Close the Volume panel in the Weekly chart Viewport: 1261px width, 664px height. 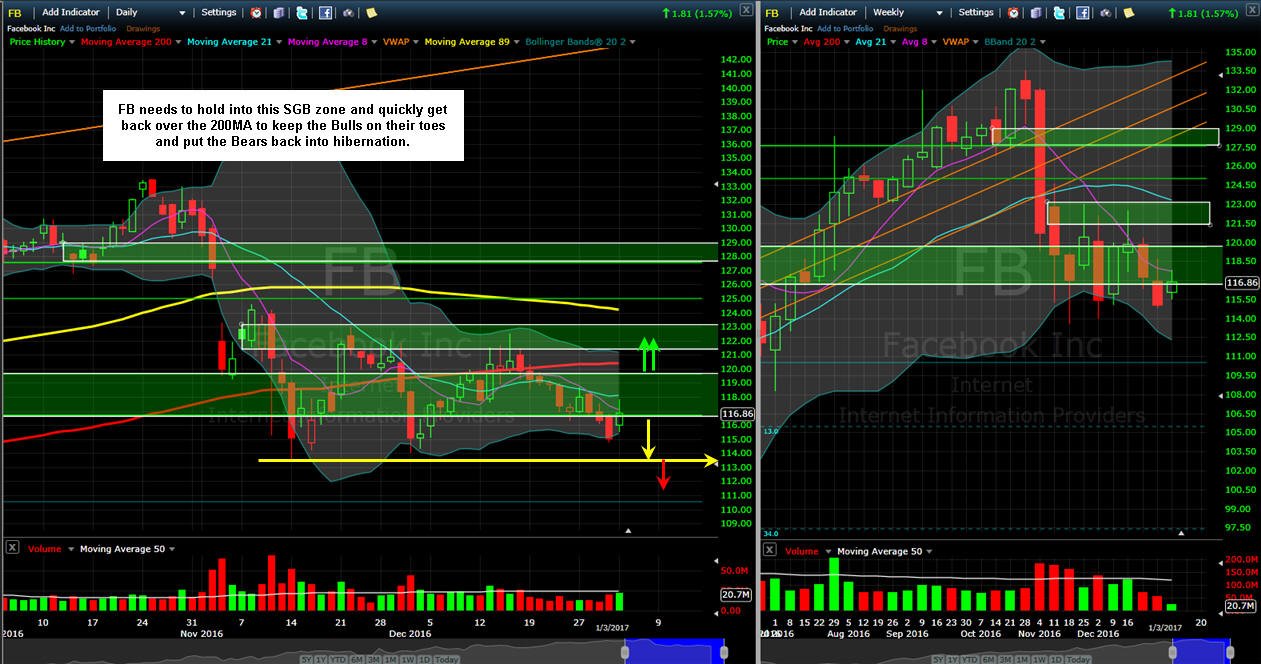coord(769,550)
